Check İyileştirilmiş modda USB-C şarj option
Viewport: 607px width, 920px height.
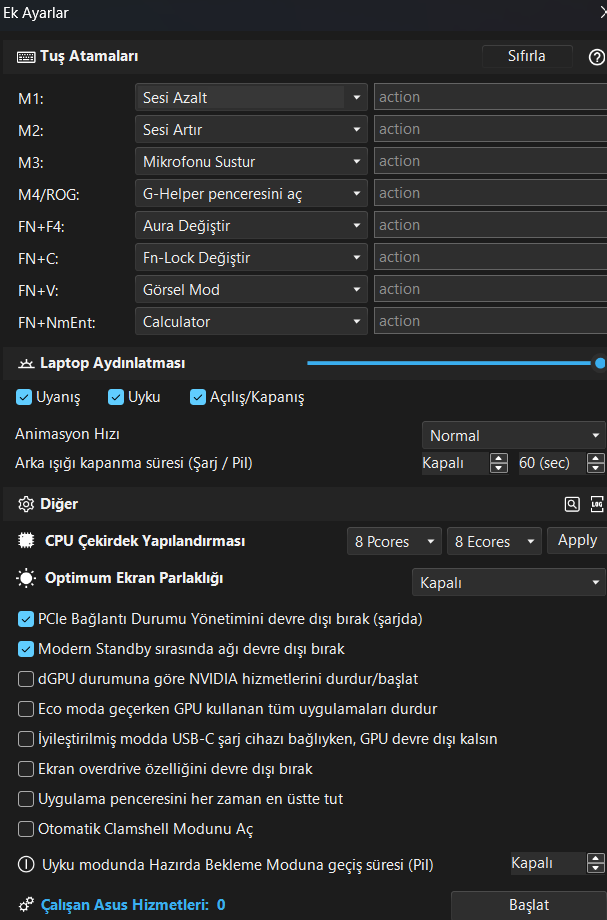tap(26, 739)
